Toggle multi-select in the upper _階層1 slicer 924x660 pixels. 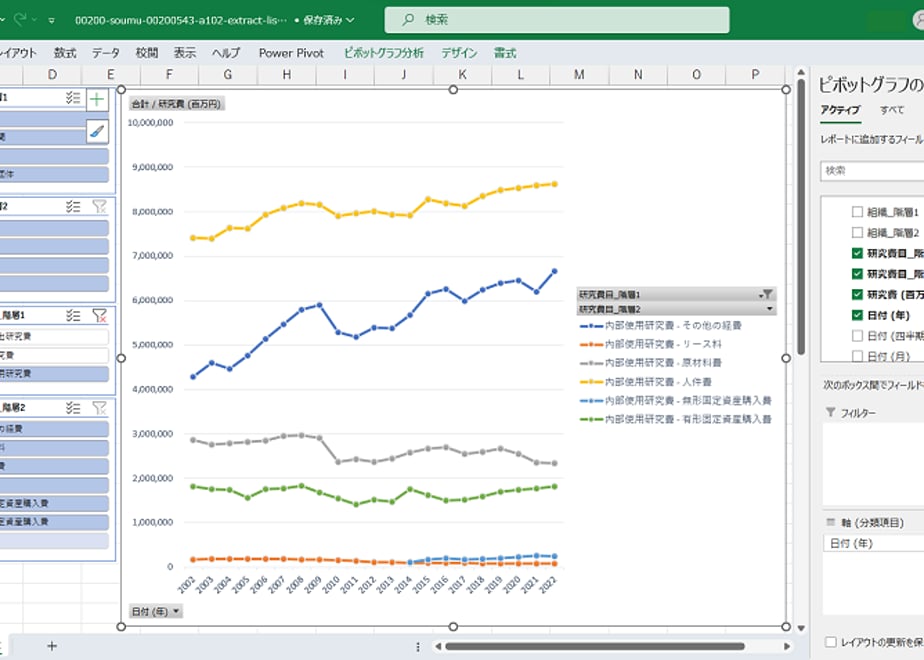73,315
